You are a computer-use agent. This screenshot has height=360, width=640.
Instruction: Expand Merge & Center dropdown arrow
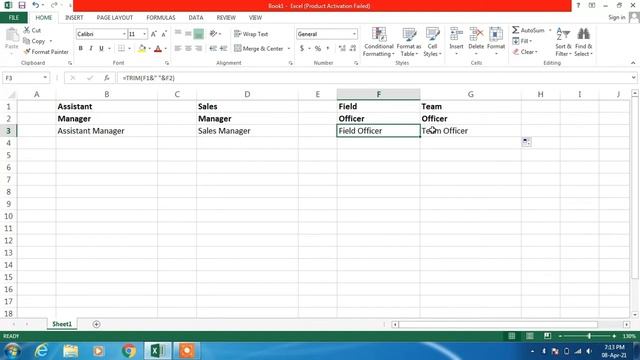pos(289,49)
